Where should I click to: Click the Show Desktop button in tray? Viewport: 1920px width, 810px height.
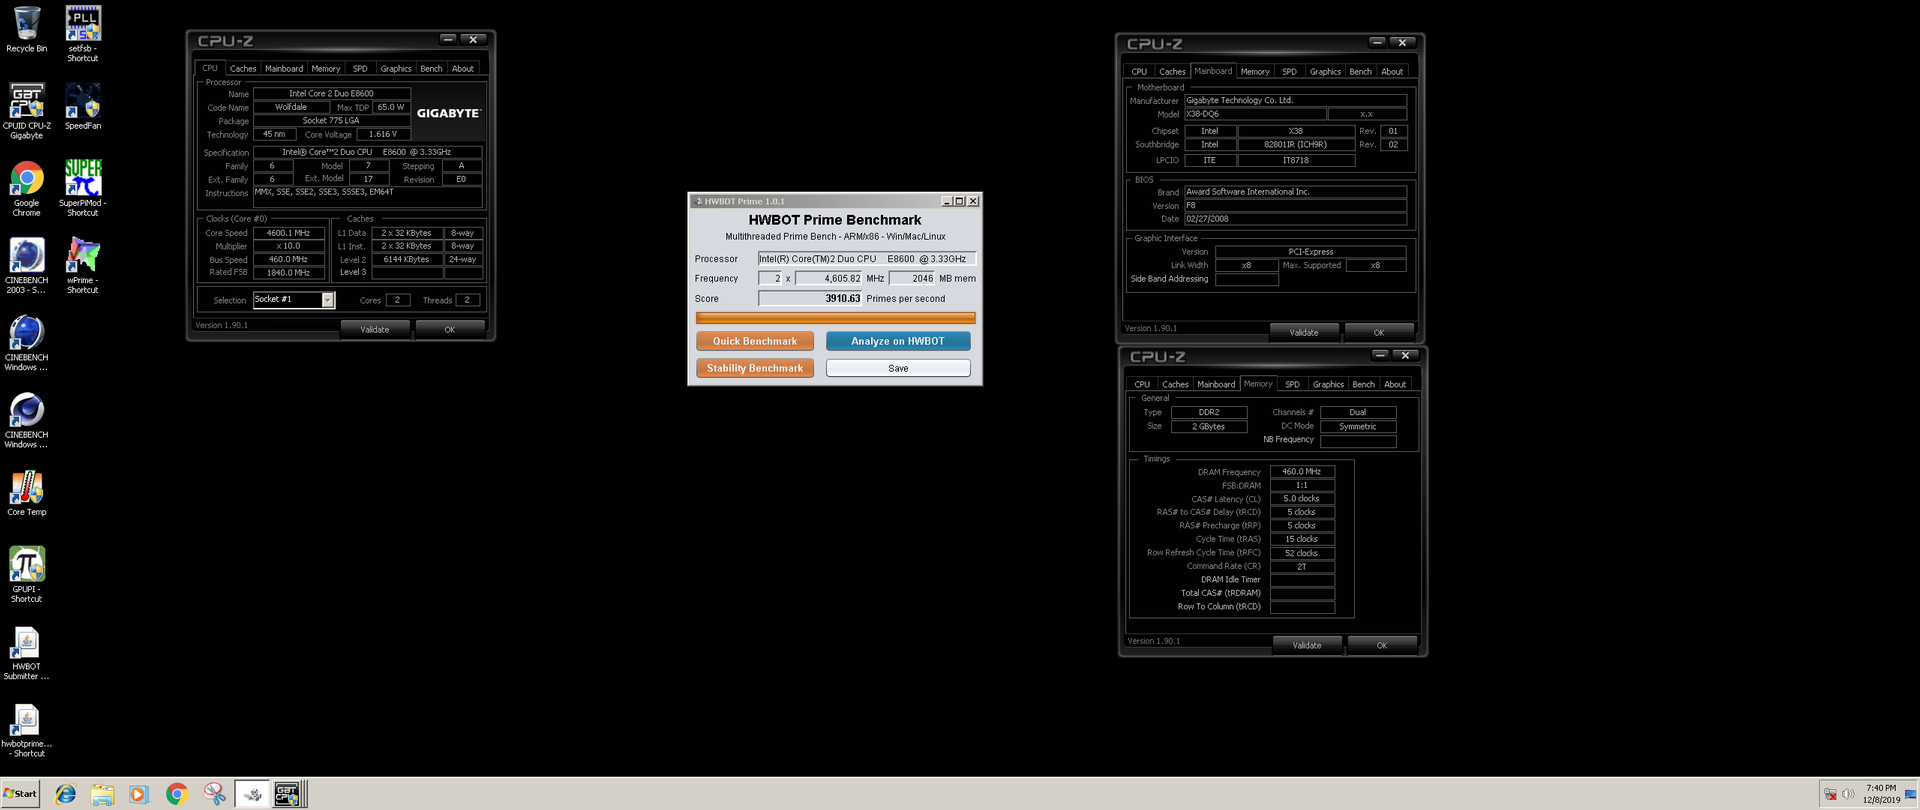coord(1911,794)
